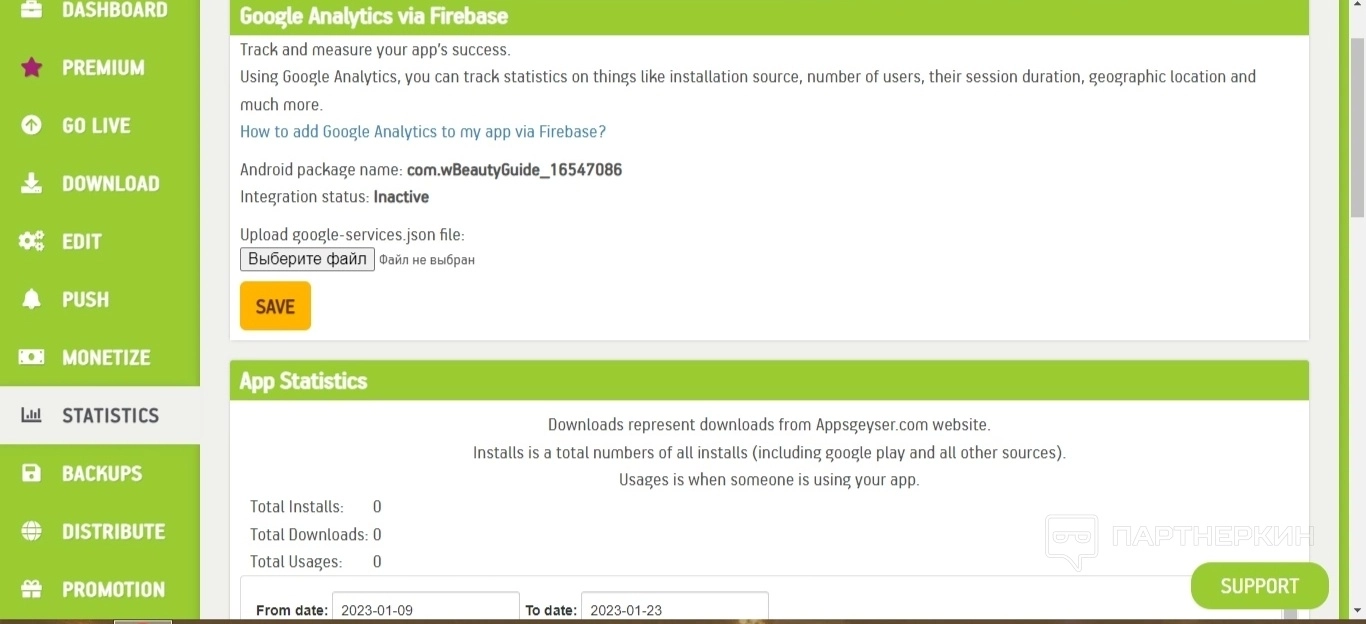This screenshot has width=1366, height=624.
Task: Click the Backups floppy disk icon
Action: [32, 474]
